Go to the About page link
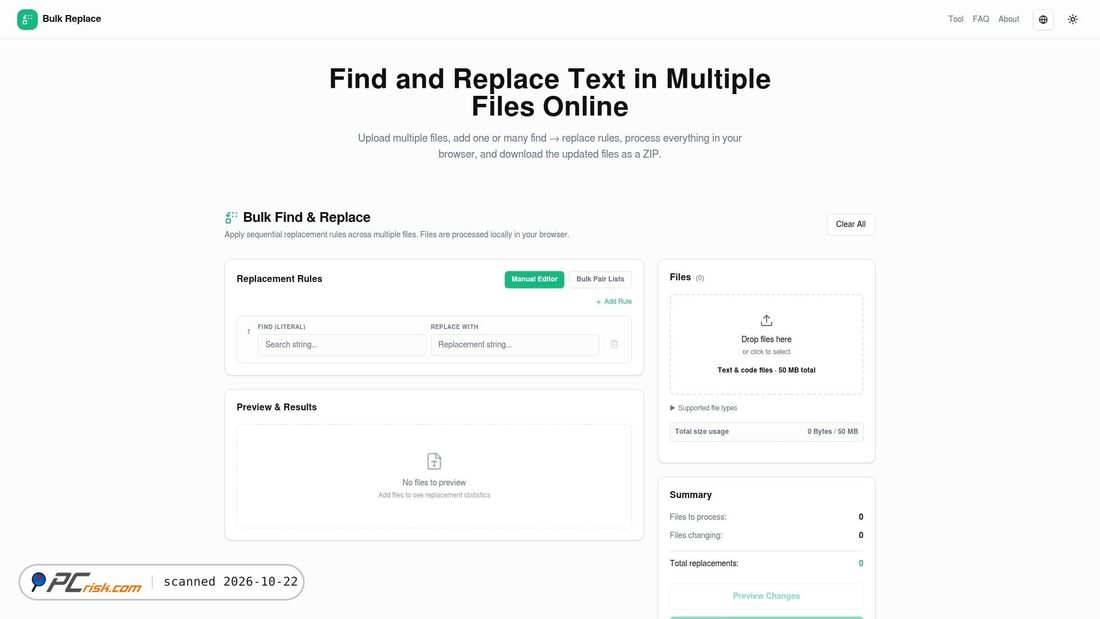The height and width of the screenshot is (619, 1100). [1009, 20]
